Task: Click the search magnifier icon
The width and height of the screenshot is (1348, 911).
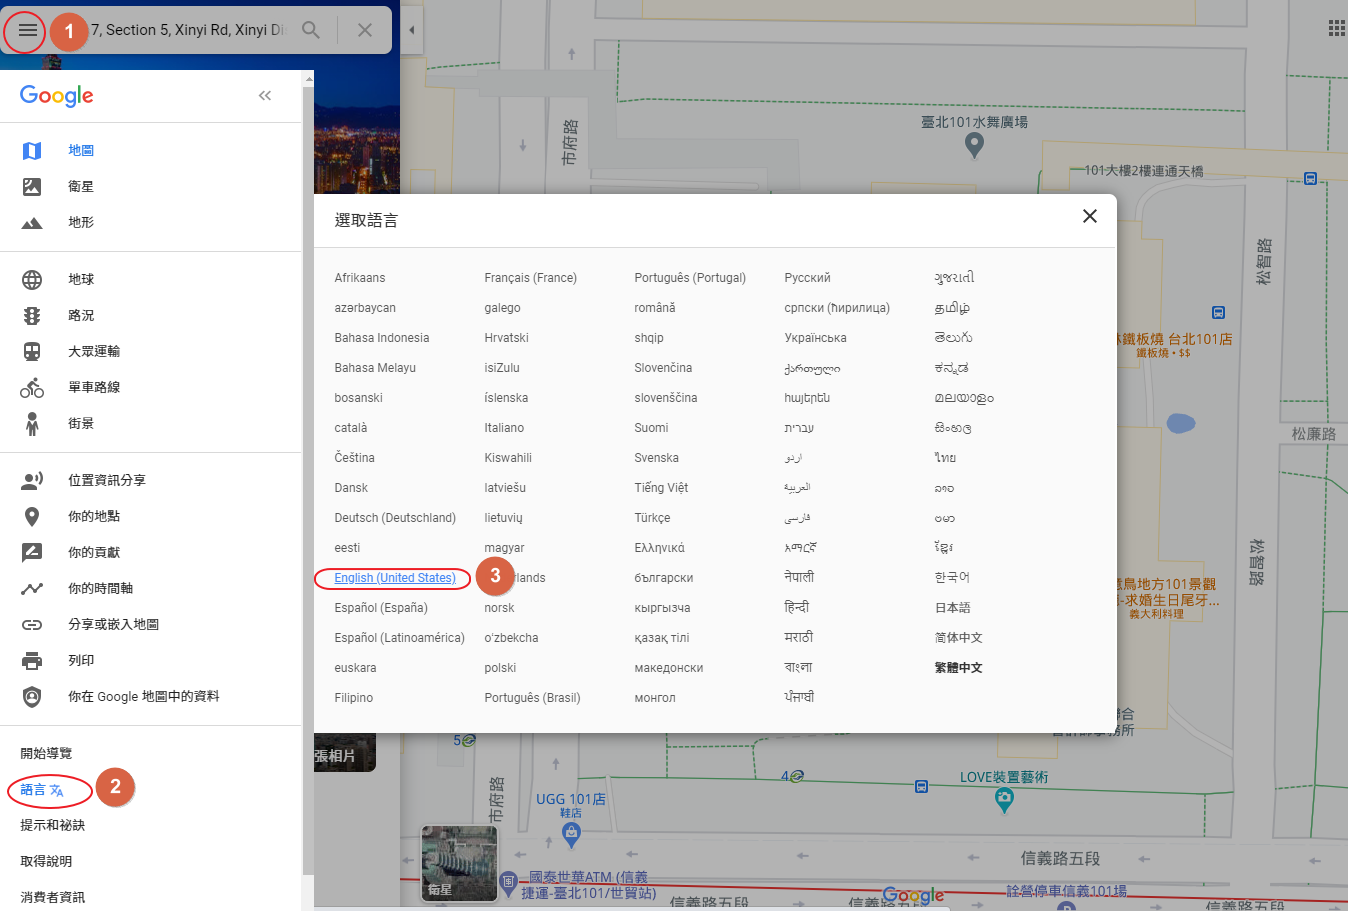Action: (311, 30)
